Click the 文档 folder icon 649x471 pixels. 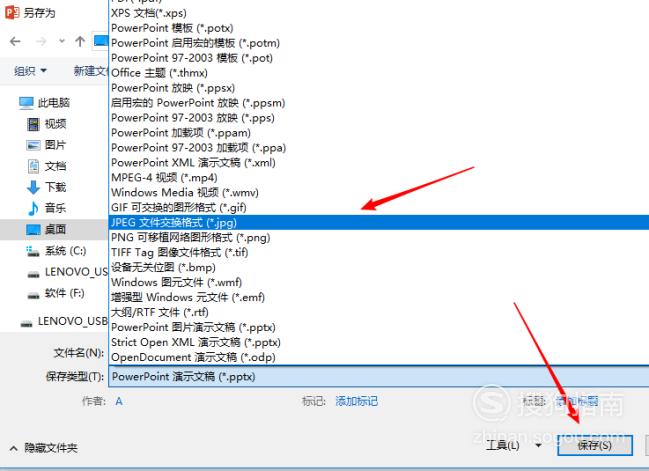coord(33,166)
